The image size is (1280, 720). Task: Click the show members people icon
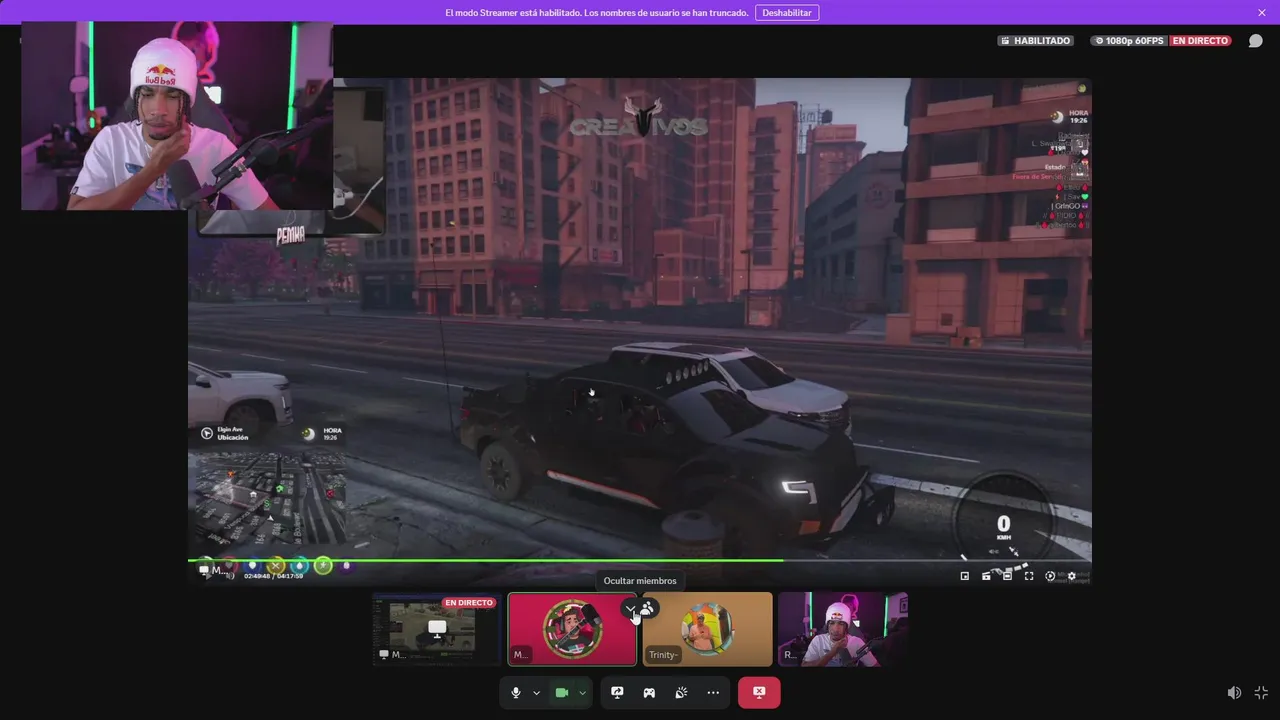647,608
